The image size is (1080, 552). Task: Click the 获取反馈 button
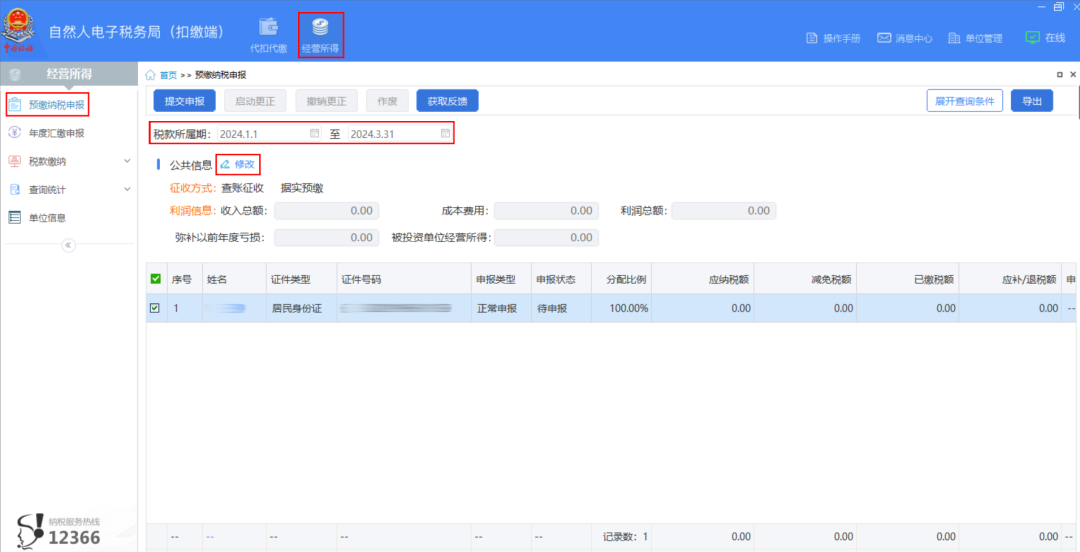[x=448, y=101]
